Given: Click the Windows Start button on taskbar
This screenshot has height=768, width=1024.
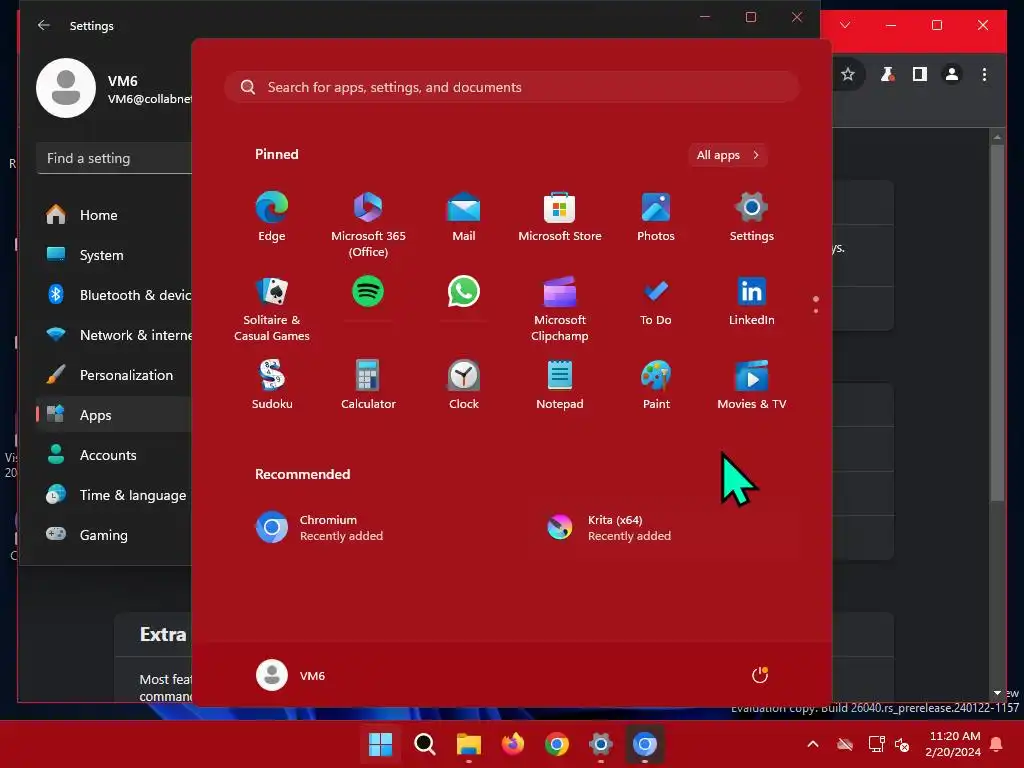Looking at the screenshot, I should 381,744.
